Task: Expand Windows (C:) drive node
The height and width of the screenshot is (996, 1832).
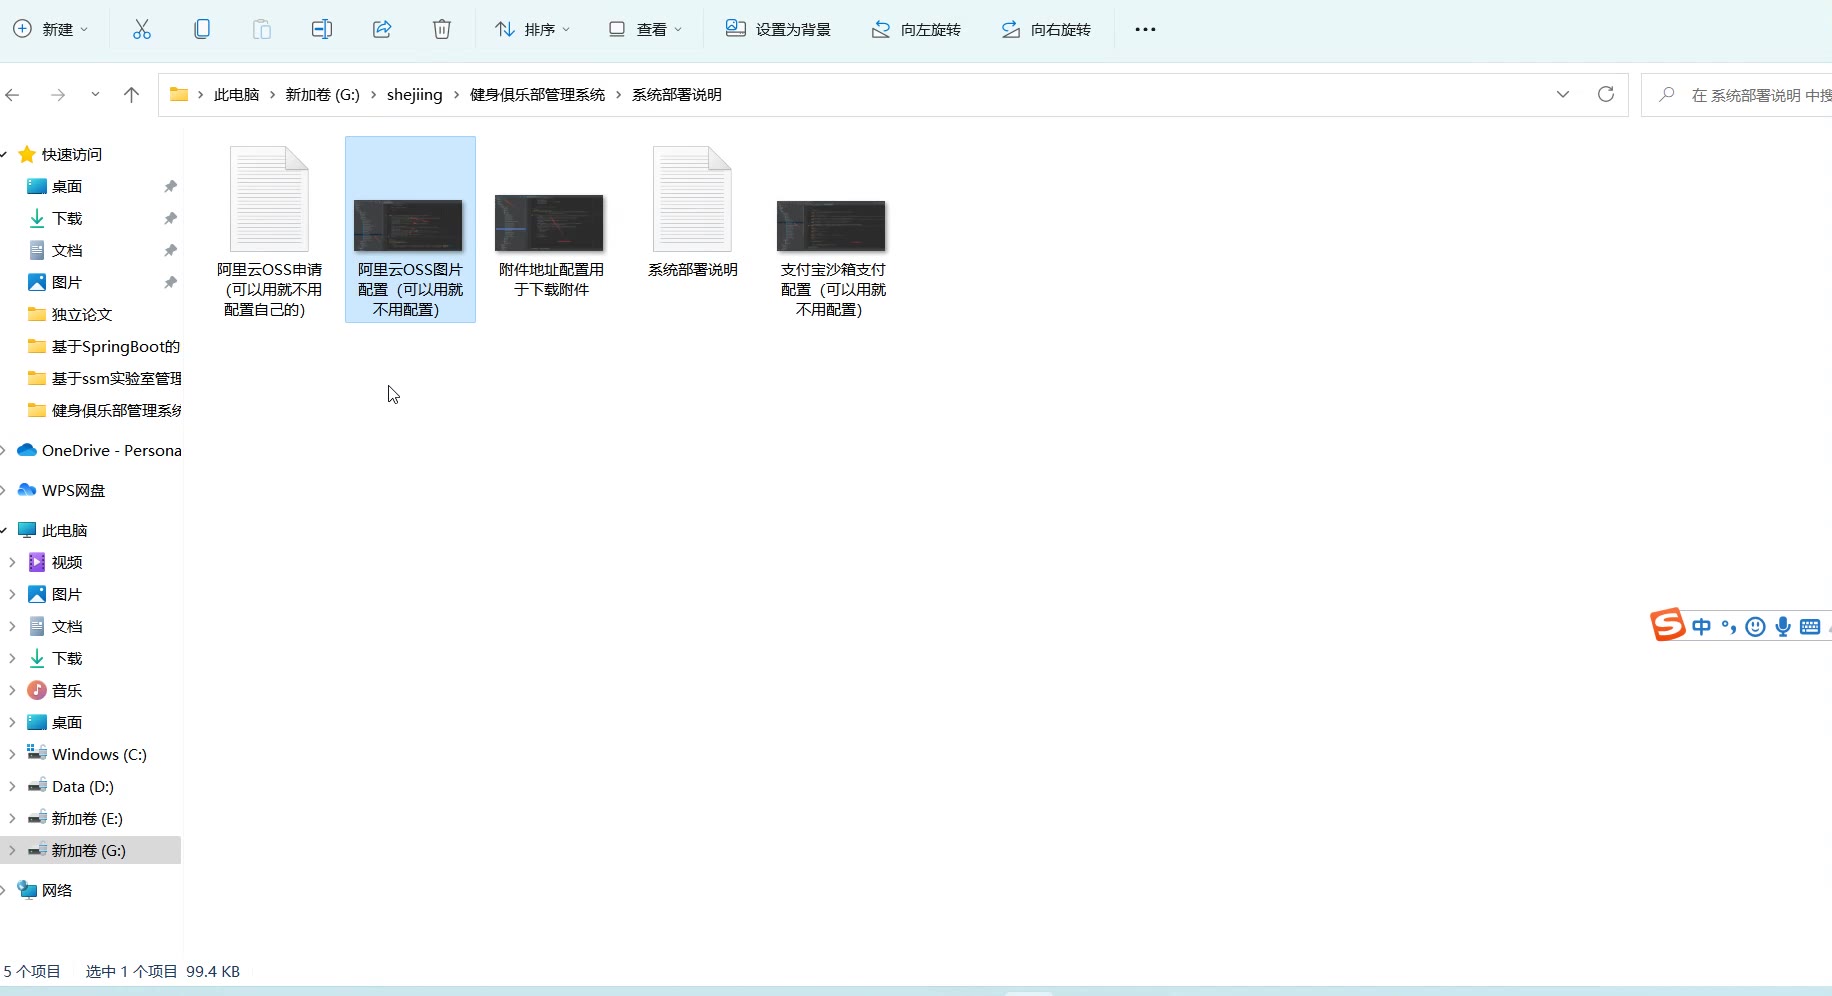Action: [x=12, y=755]
